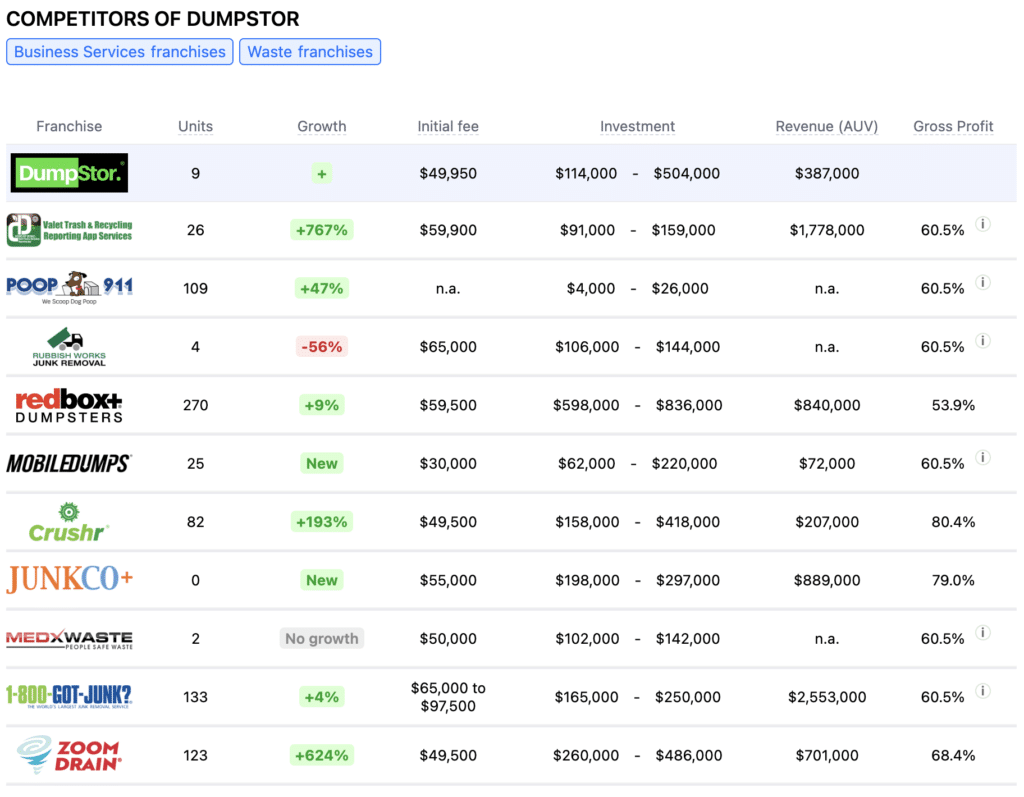Click the +624% growth badge

tap(322, 755)
